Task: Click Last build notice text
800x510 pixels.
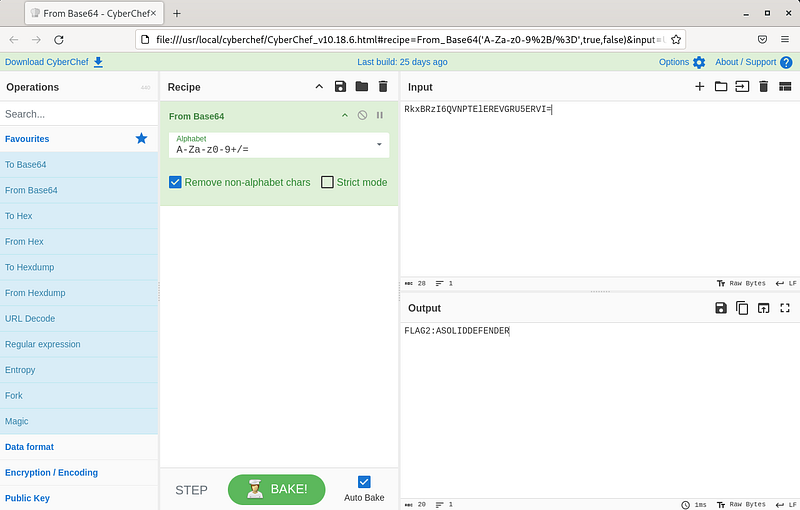Action: pos(402,62)
